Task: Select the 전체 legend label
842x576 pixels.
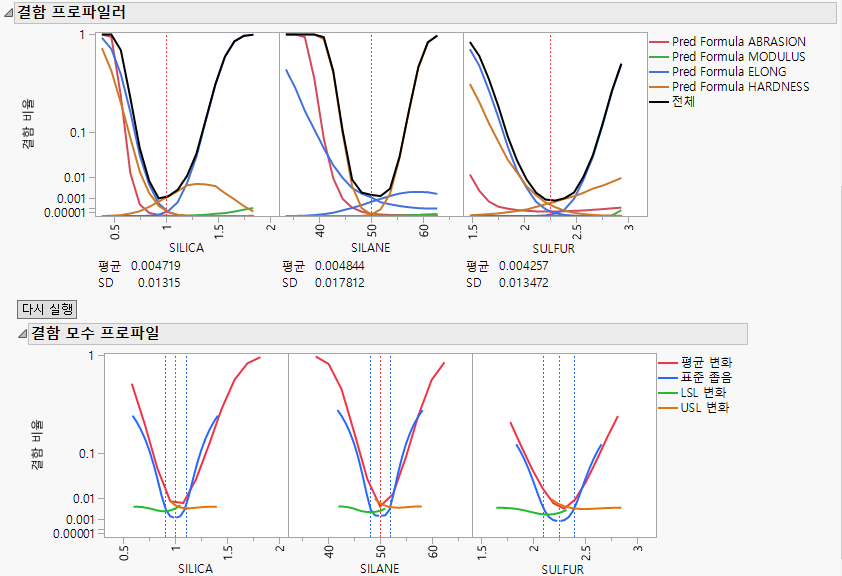Action: pos(683,101)
